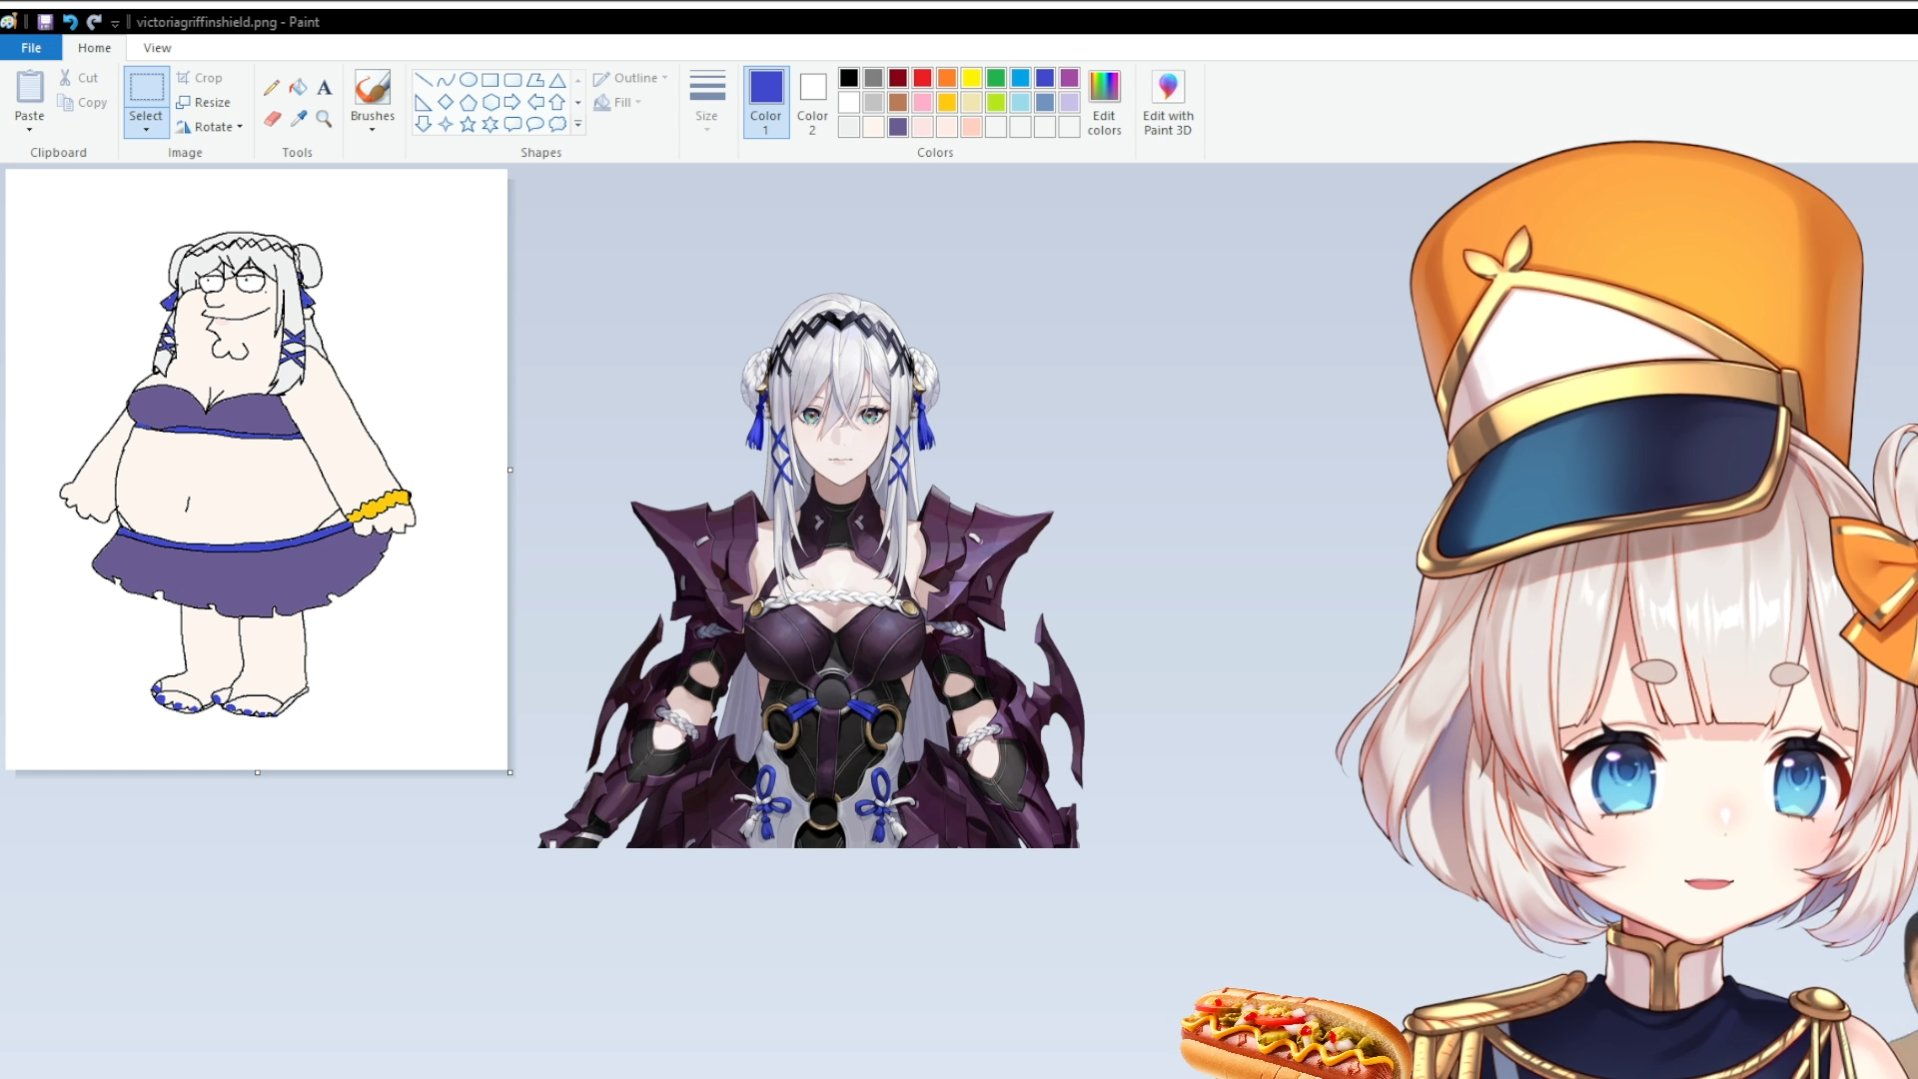Open the Quick Access Toolbar customize arrow
This screenshot has height=1079, width=1918.
tap(115, 22)
